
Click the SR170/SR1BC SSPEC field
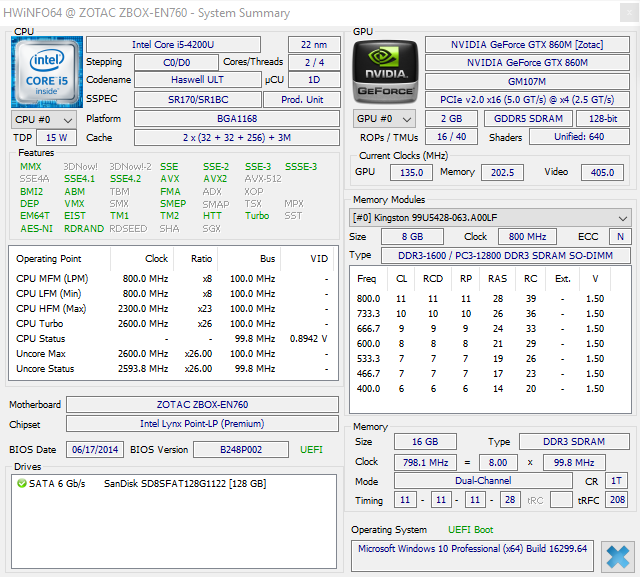click(198, 100)
